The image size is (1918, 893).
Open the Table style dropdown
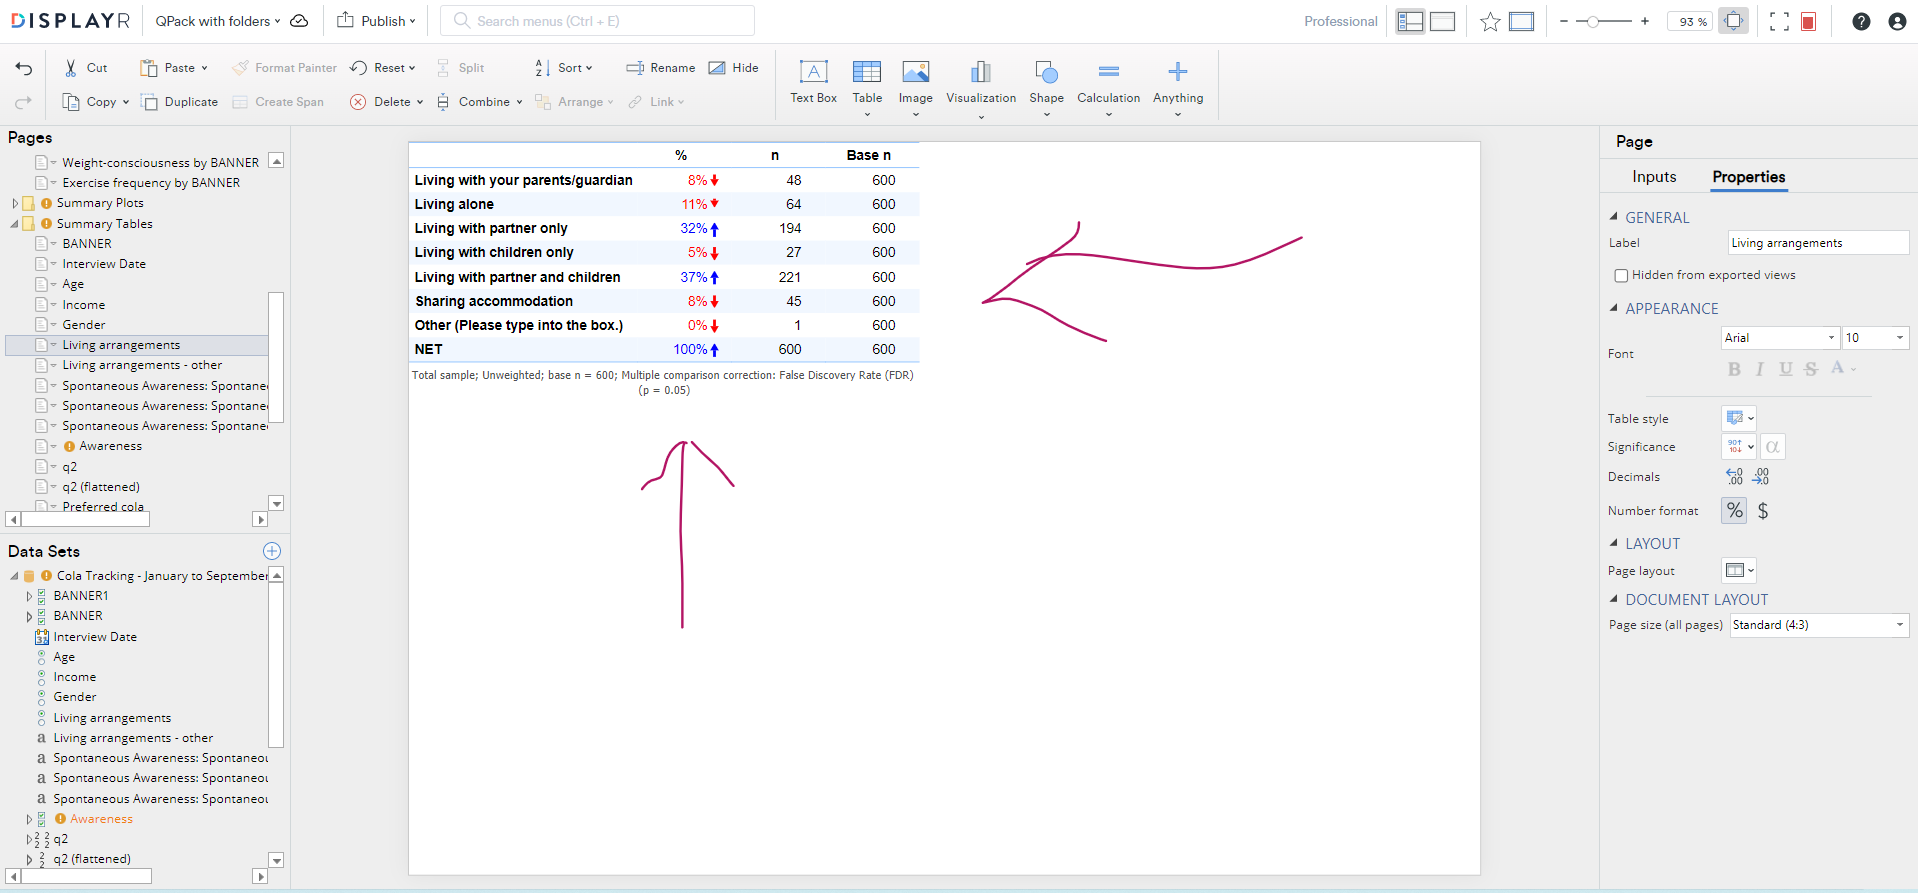(1739, 418)
